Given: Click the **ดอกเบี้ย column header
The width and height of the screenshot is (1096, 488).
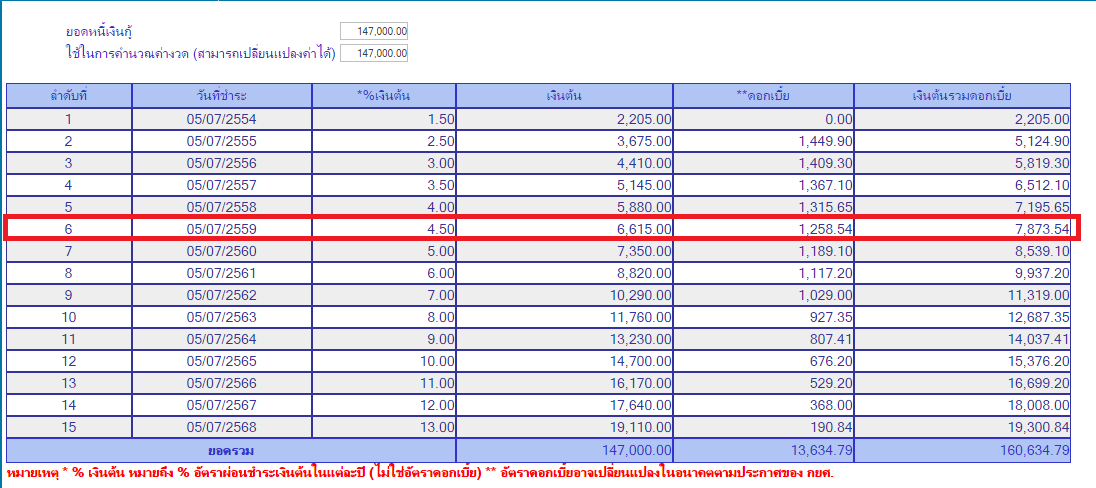Looking at the screenshot, I should pyautogui.click(x=763, y=96).
